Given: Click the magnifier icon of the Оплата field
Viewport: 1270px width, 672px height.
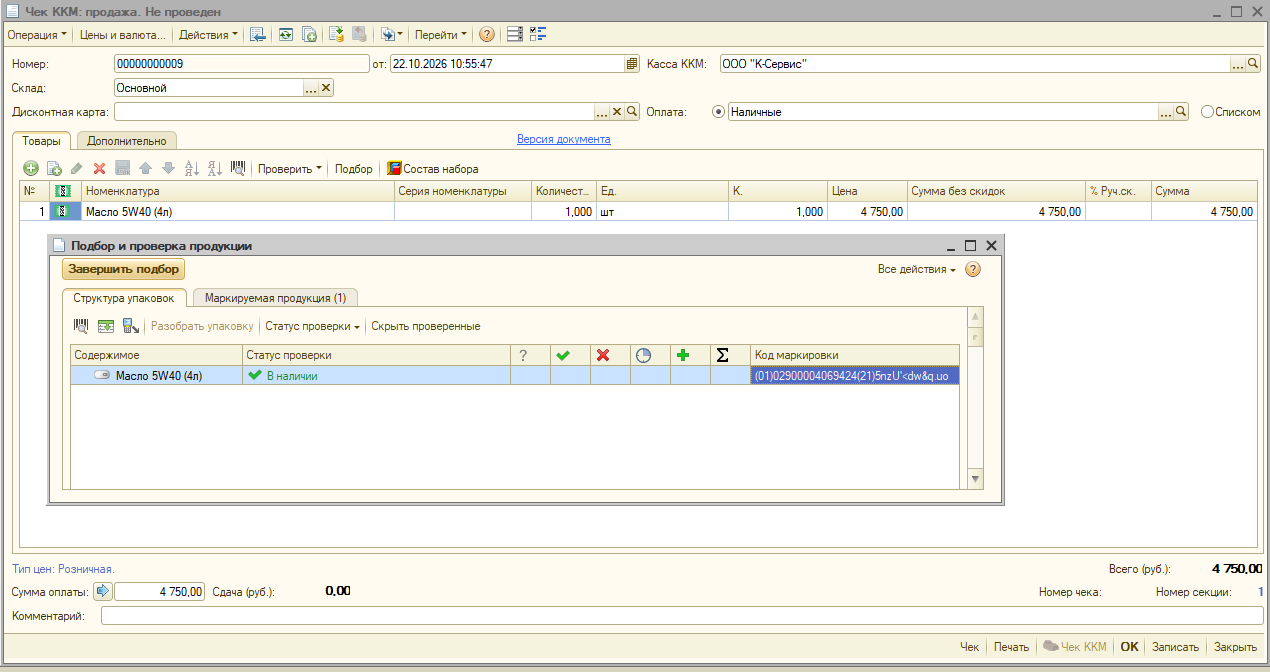Looking at the screenshot, I should coord(1181,112).
